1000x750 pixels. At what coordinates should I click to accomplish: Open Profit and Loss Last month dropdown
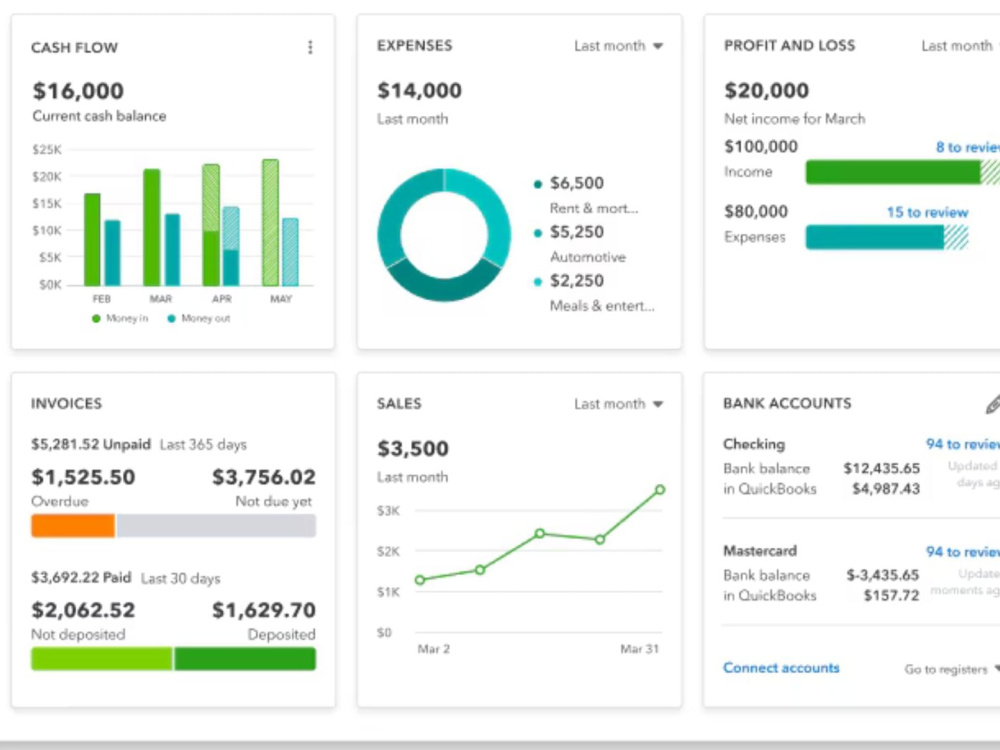pyautogui.click(x=960, y=46)
